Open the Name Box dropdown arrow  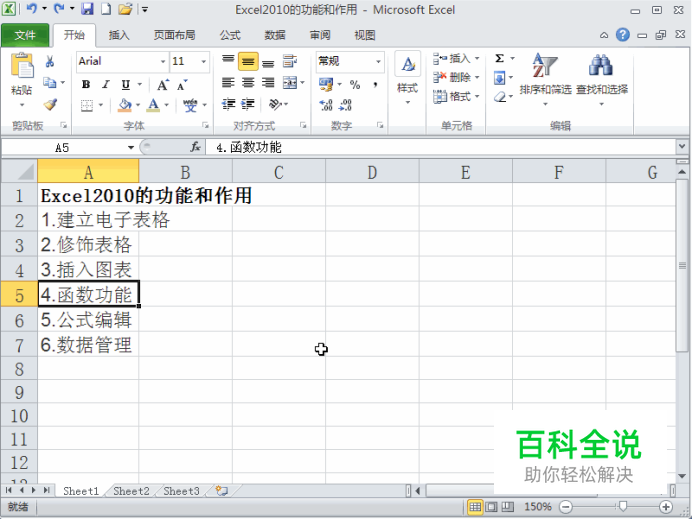coord(131,147)
